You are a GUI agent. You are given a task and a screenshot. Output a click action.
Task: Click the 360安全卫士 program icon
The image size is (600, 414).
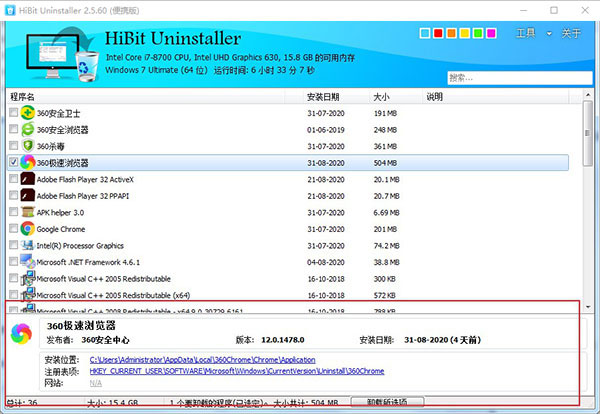pyautogui.click(x=28, y=113)
